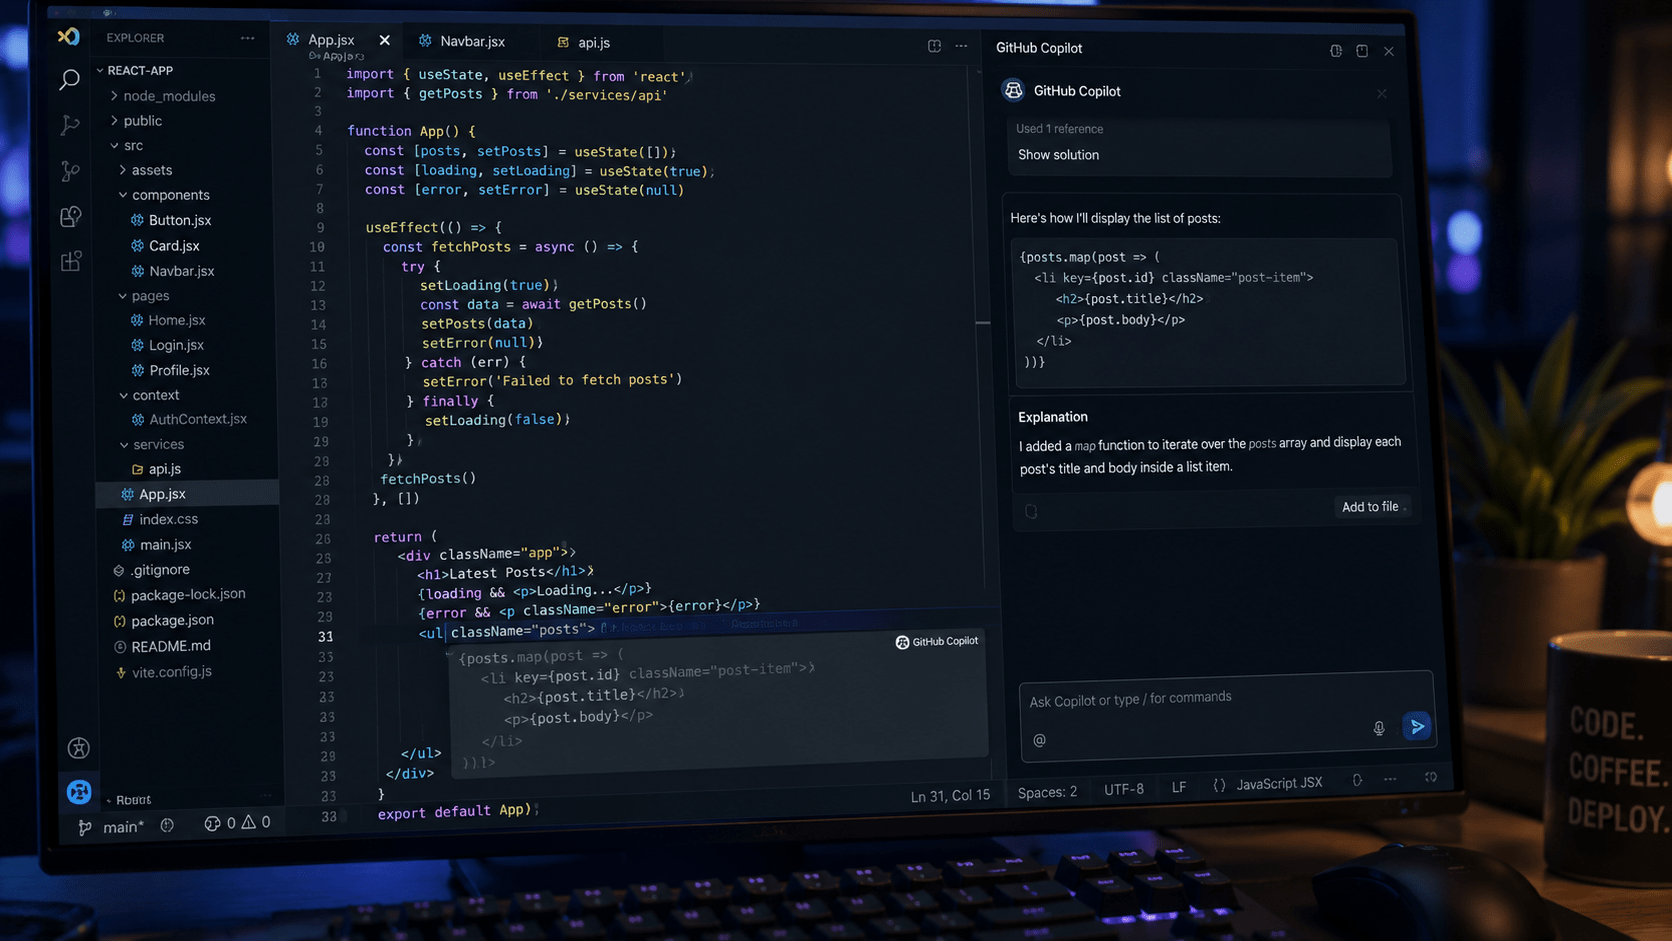Split the editor with the layout icon
The image size is (1672, 941).
pyautogui.click(x=934, y=46)
